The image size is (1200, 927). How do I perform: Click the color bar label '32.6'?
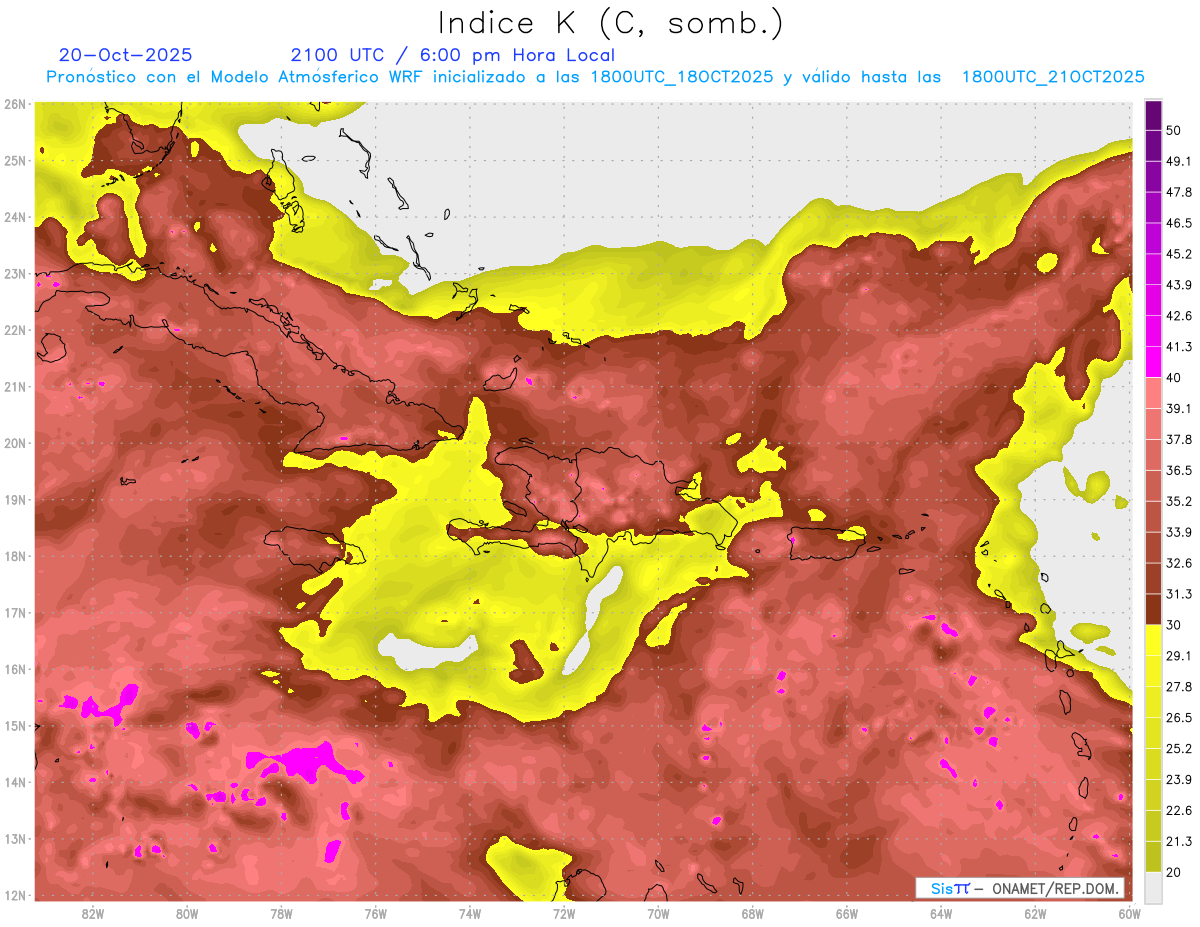point(1179,564)
